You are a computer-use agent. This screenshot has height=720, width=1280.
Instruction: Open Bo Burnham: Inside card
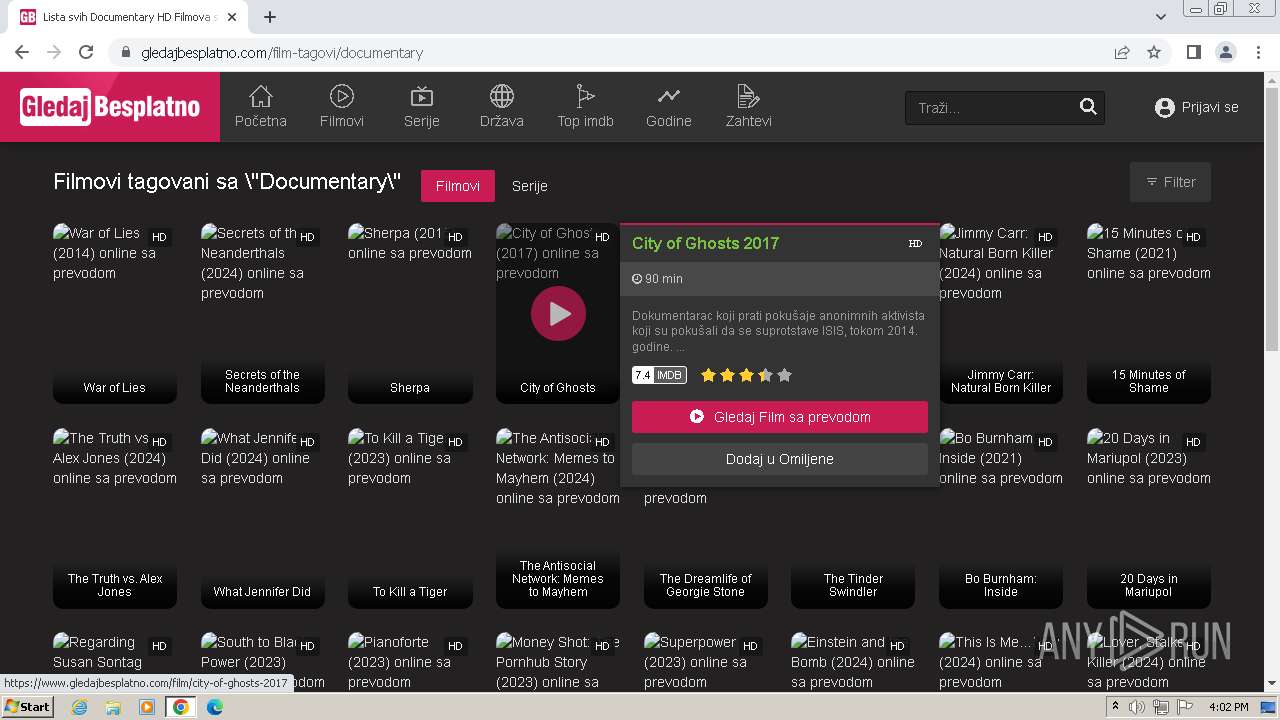coord(1001,518)
